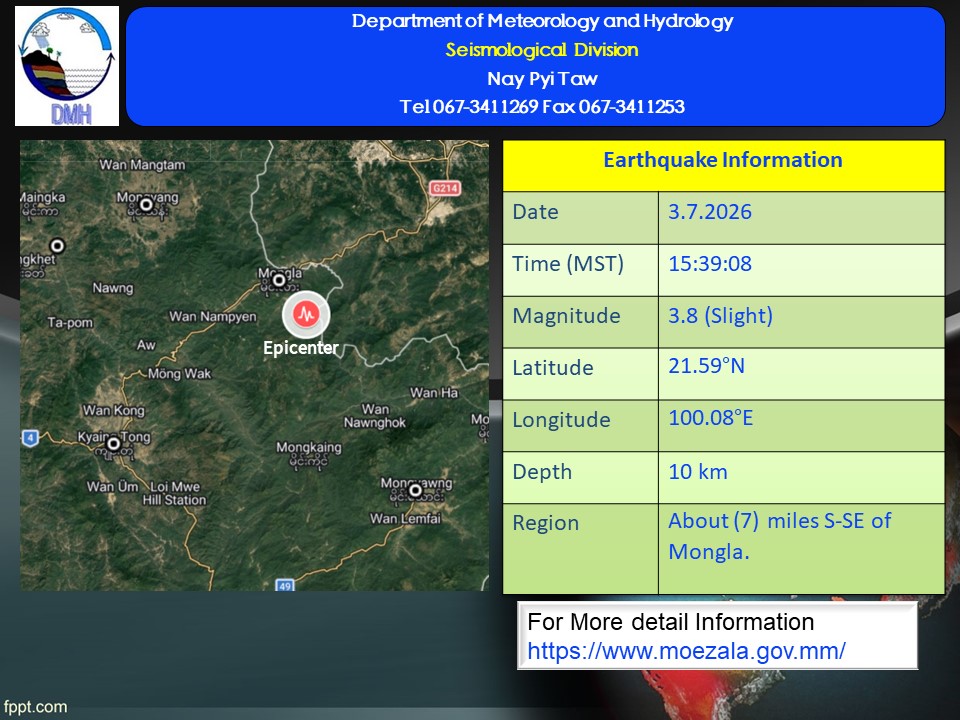Click the 'Wan Kong' map label
The height and width of the screenshot is (720, 960).
[114, 410]
